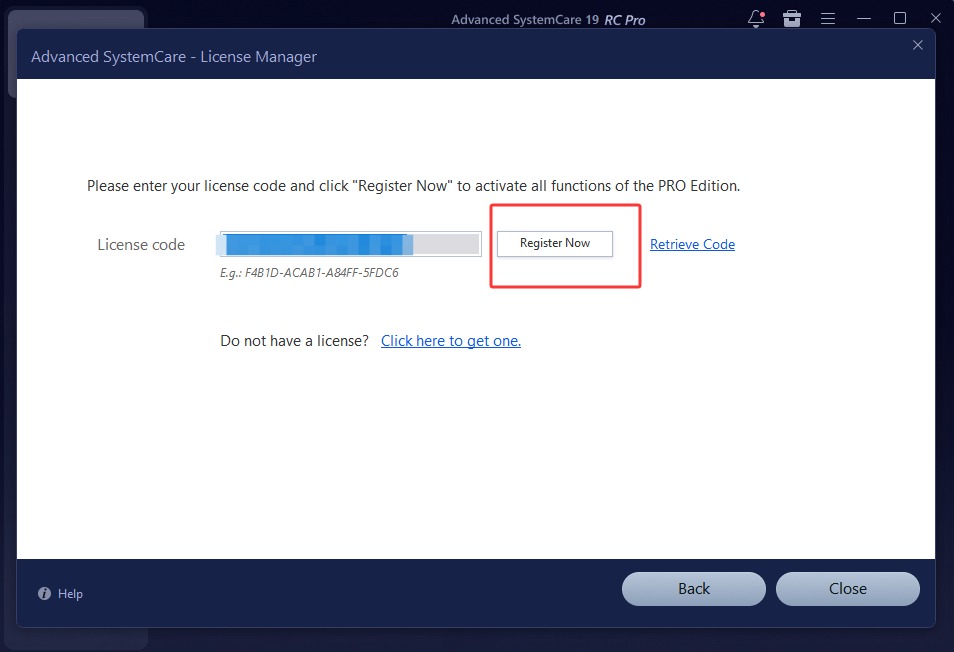Minimize the Advanced SystemCare window
Image resolution: width=954 pixels, height=652 pixels.
(864, 19)
